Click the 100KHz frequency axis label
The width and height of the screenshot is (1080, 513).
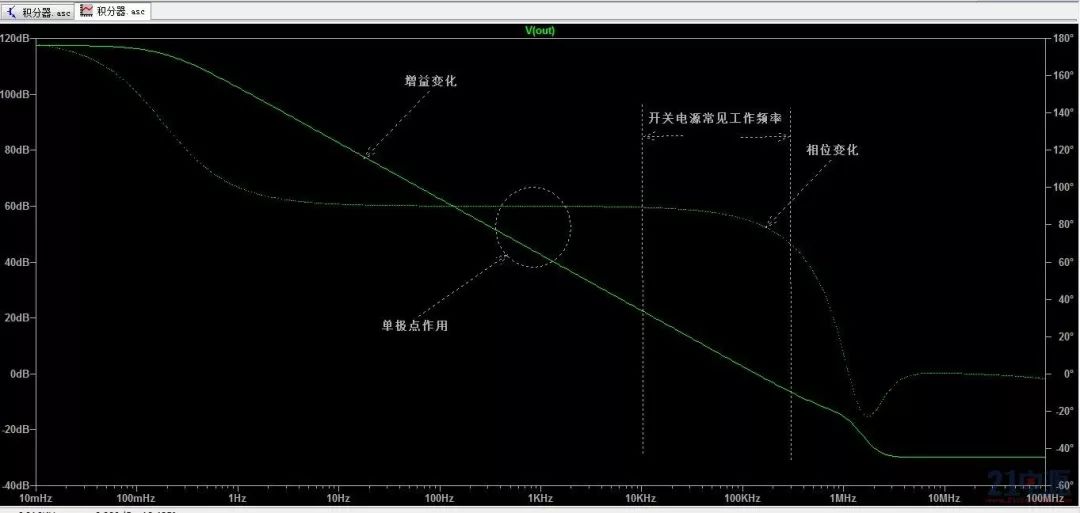(x=742, y=499)
